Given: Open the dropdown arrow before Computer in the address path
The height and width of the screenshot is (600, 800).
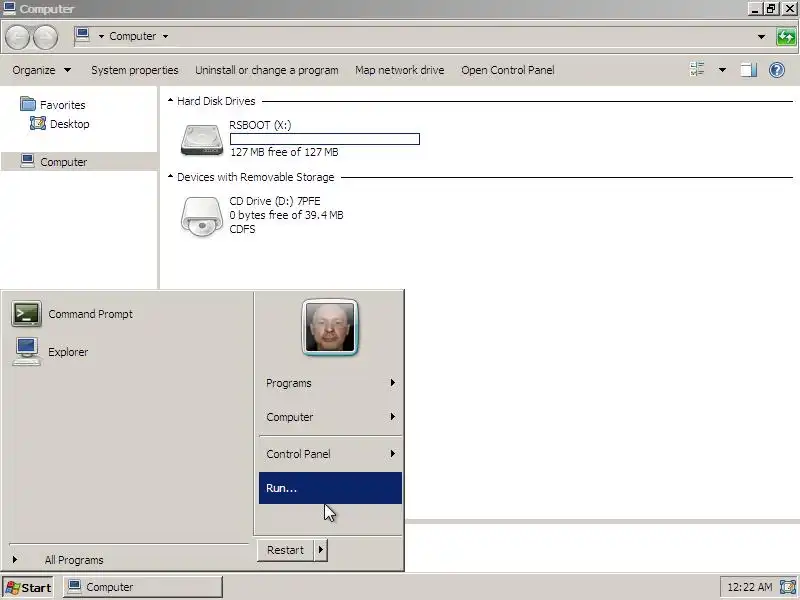Looking at the screenshot, I should click(x=101, y=36).
